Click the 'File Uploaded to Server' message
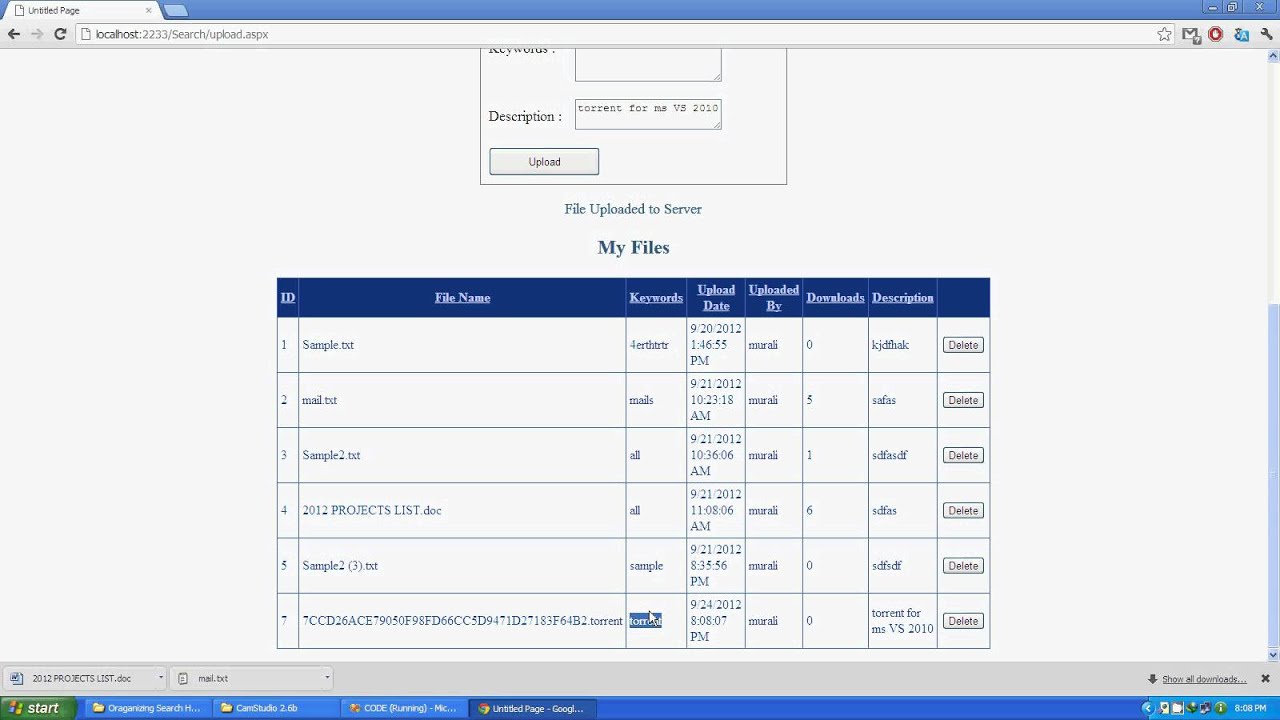The height and width of the screenshot is (720, 1280). coord(633,209)
